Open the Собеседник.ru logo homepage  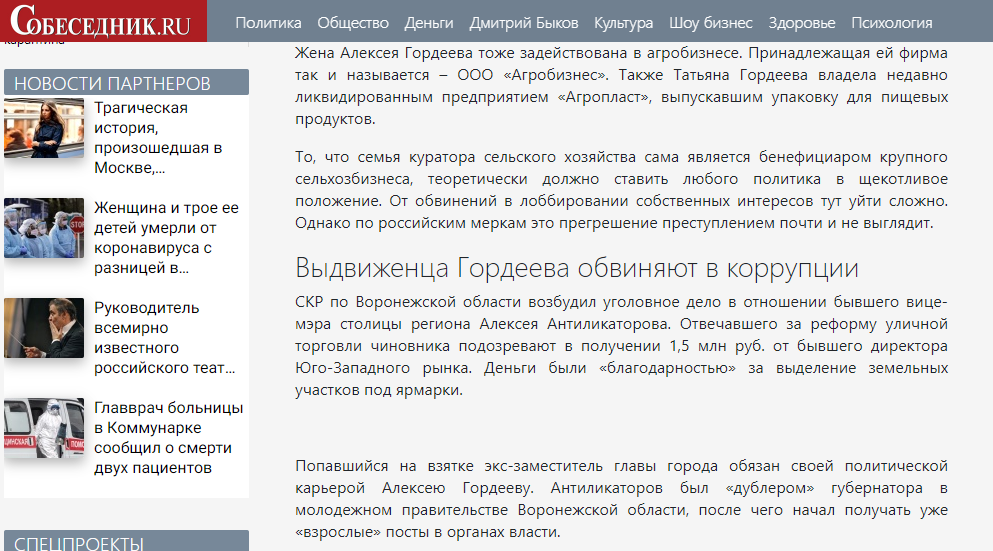[x=103, y=21]
